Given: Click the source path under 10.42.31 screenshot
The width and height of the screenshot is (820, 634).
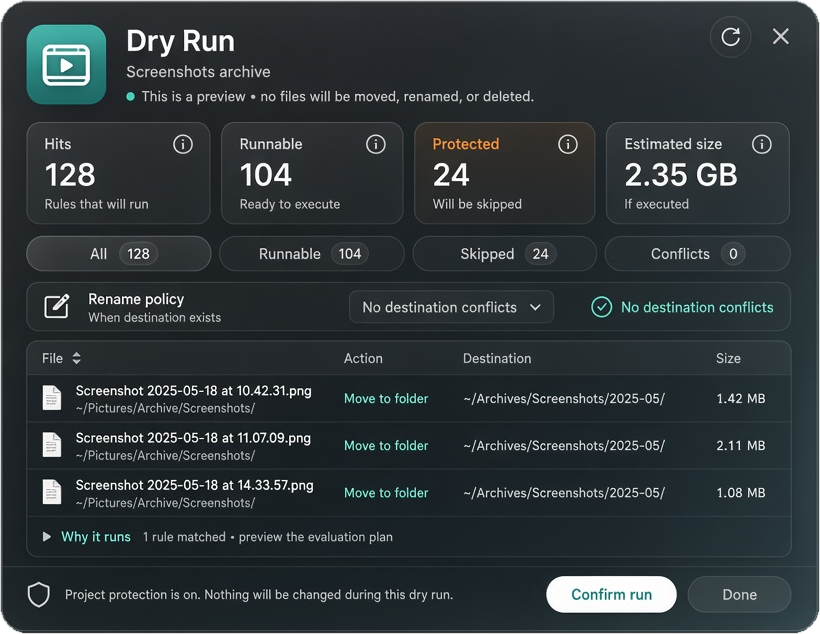Looking at the screenshot, I should [165, 409].
